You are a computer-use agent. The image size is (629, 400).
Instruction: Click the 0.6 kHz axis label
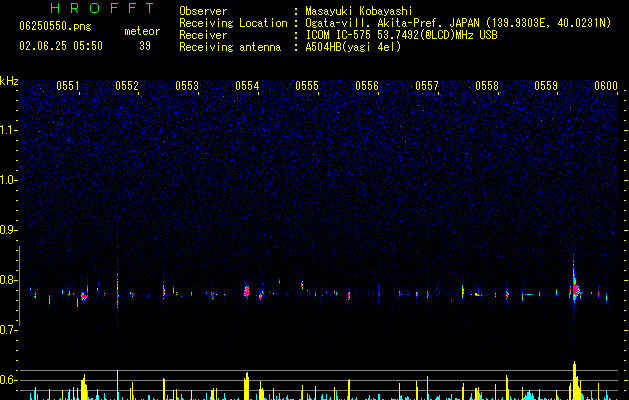click(9, 380)
